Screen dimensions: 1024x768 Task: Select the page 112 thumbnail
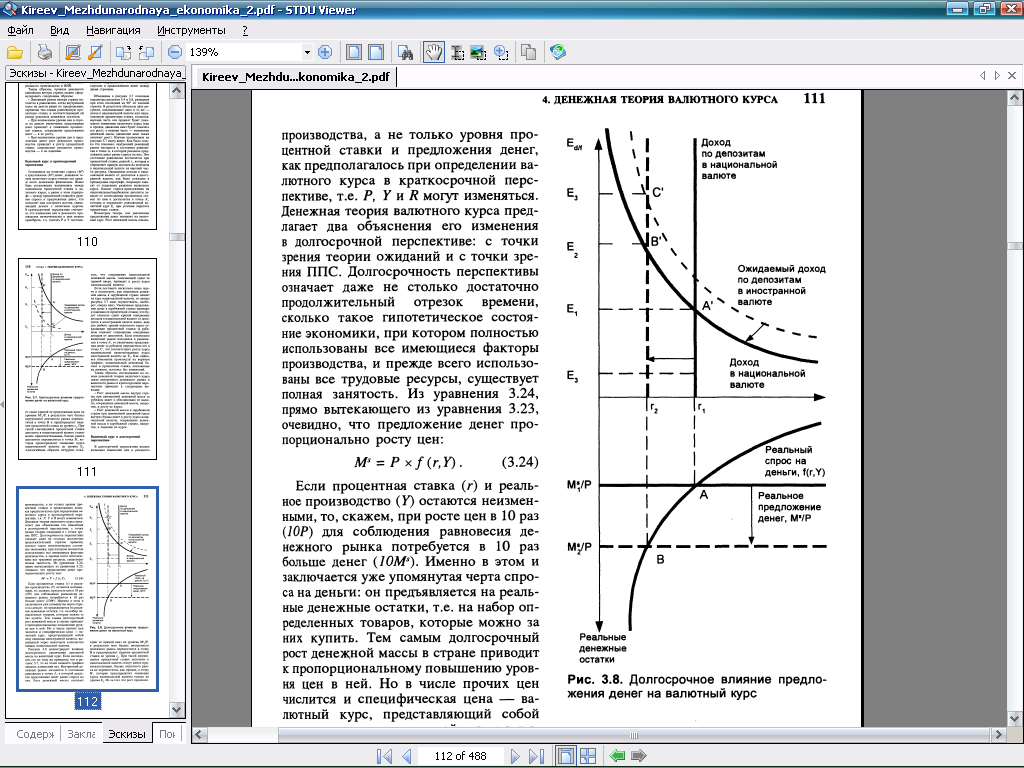pyautogui.click(x=88, y=588)
